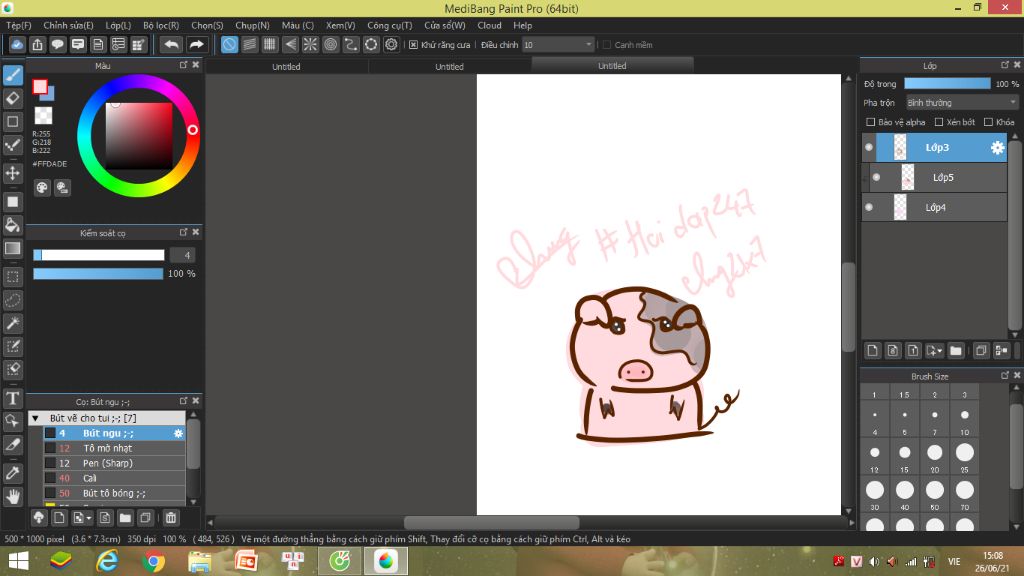Select the Text tool
The width and height of the screenshot is (1024, 576).
click(13, 398)
